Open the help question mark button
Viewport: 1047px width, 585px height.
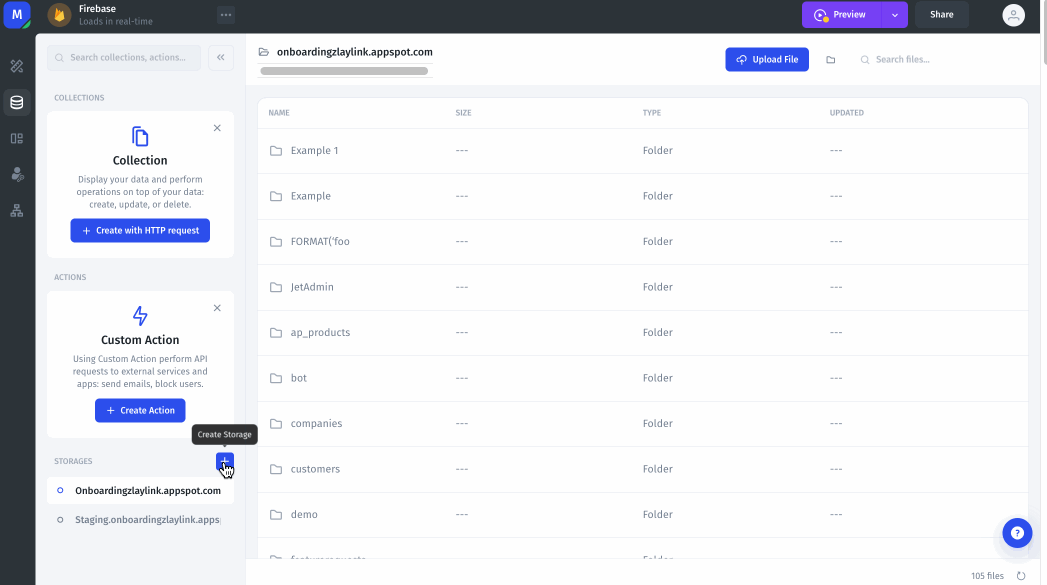pos(1017,533)
